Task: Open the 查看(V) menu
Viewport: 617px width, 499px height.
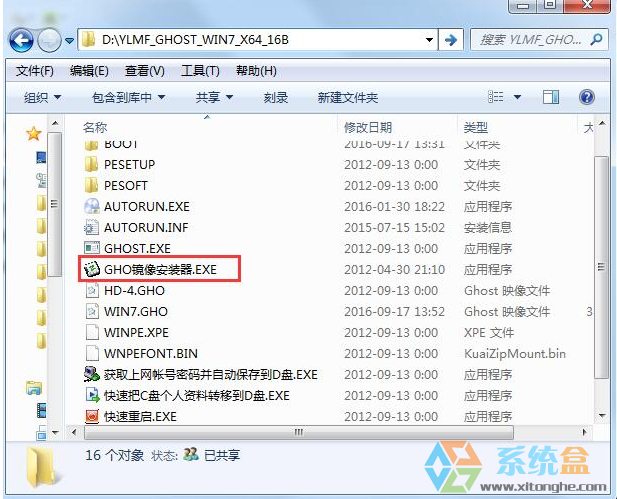Action: point(144,71)
